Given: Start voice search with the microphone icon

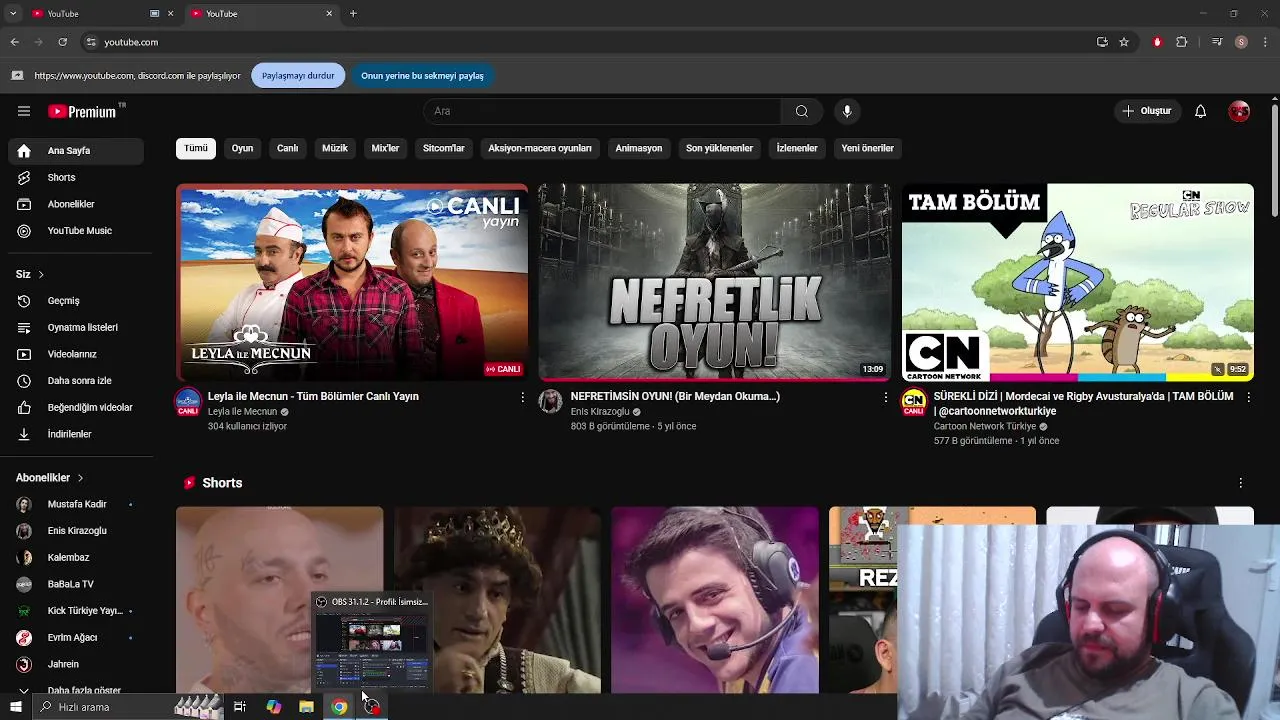Looking at the screenshot, I should tap(847, 111).
